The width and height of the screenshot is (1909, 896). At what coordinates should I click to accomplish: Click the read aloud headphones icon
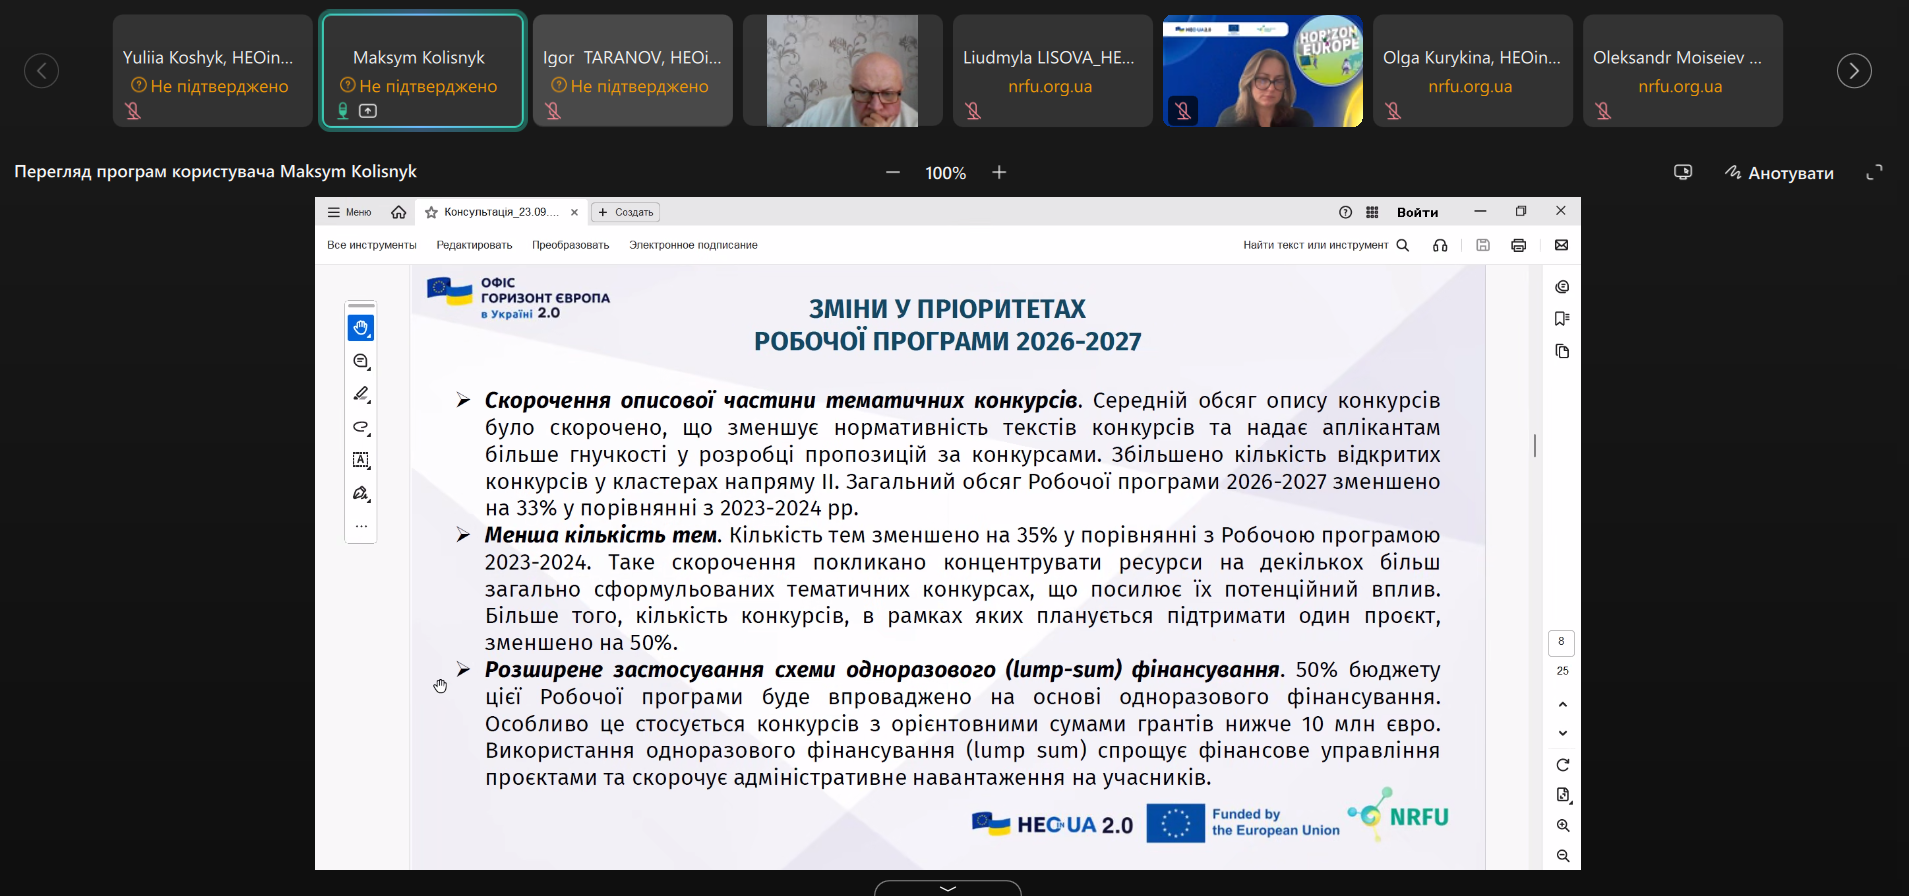point(1440,245)
